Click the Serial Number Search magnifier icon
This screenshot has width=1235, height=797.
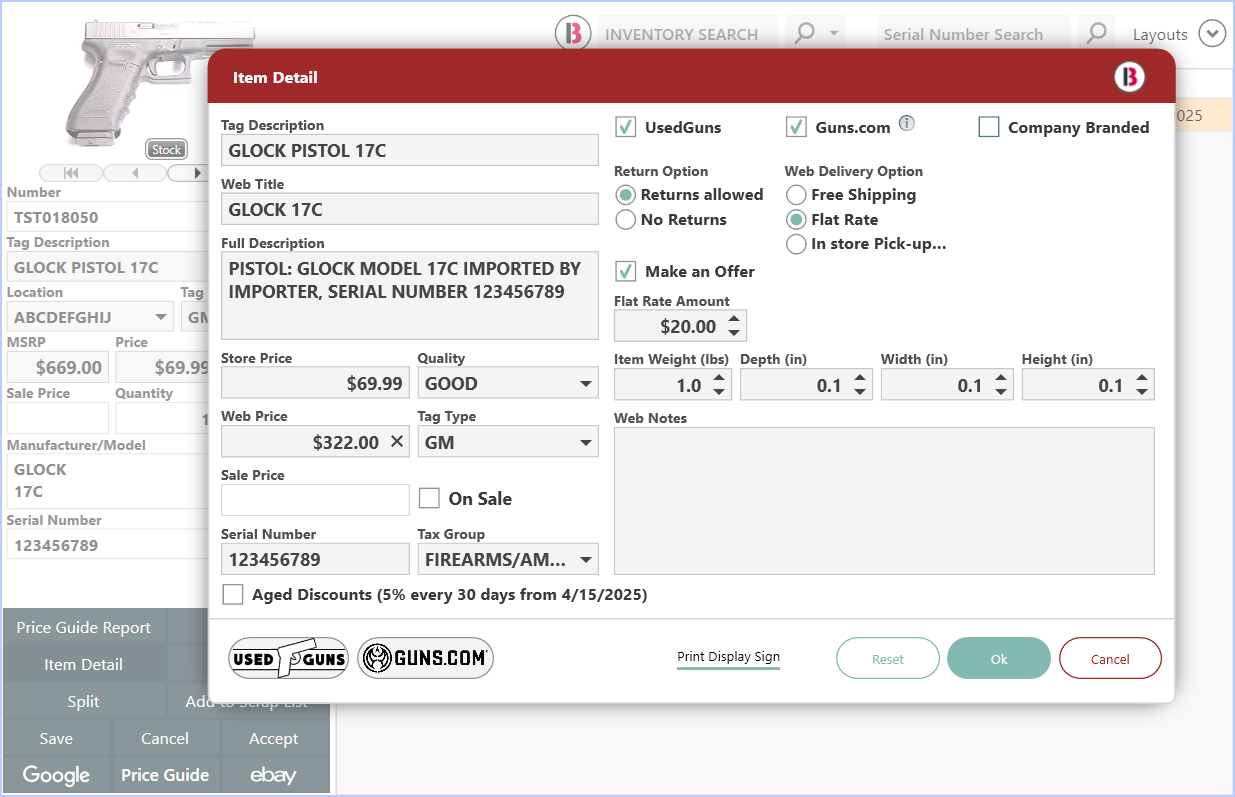click(x=1096, y=34)
